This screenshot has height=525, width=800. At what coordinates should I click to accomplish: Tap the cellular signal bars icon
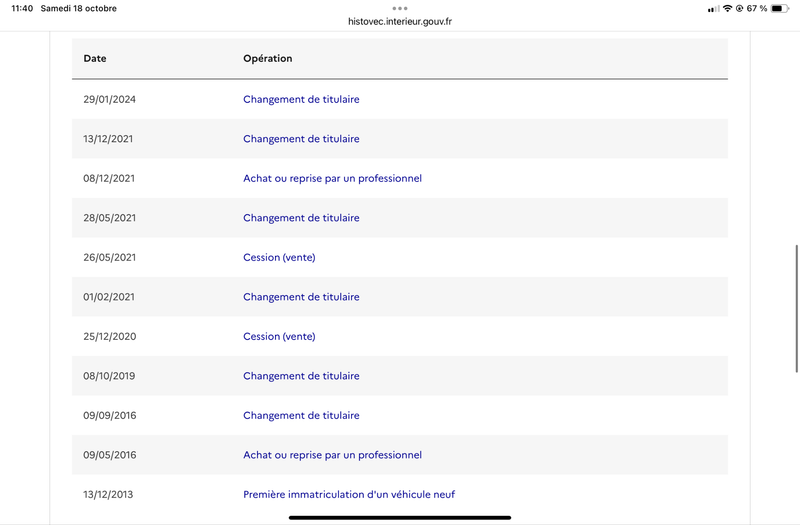(x=713, y=8)
